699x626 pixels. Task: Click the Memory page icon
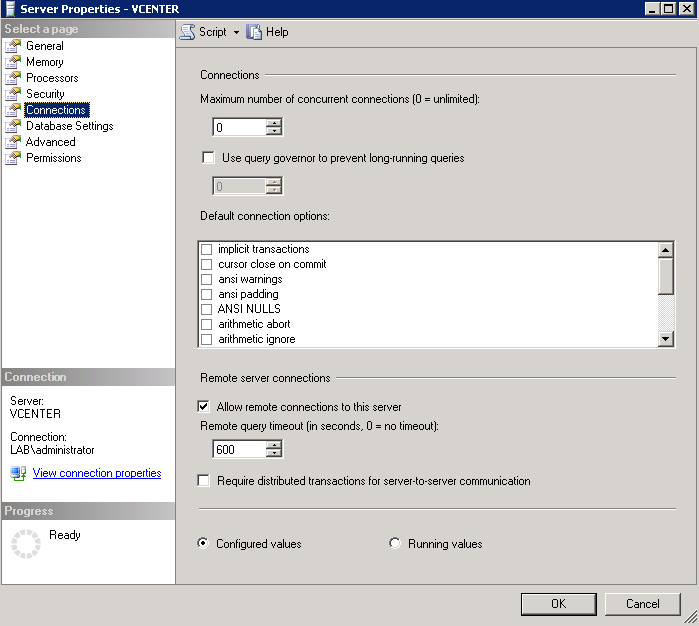(13, 62)
